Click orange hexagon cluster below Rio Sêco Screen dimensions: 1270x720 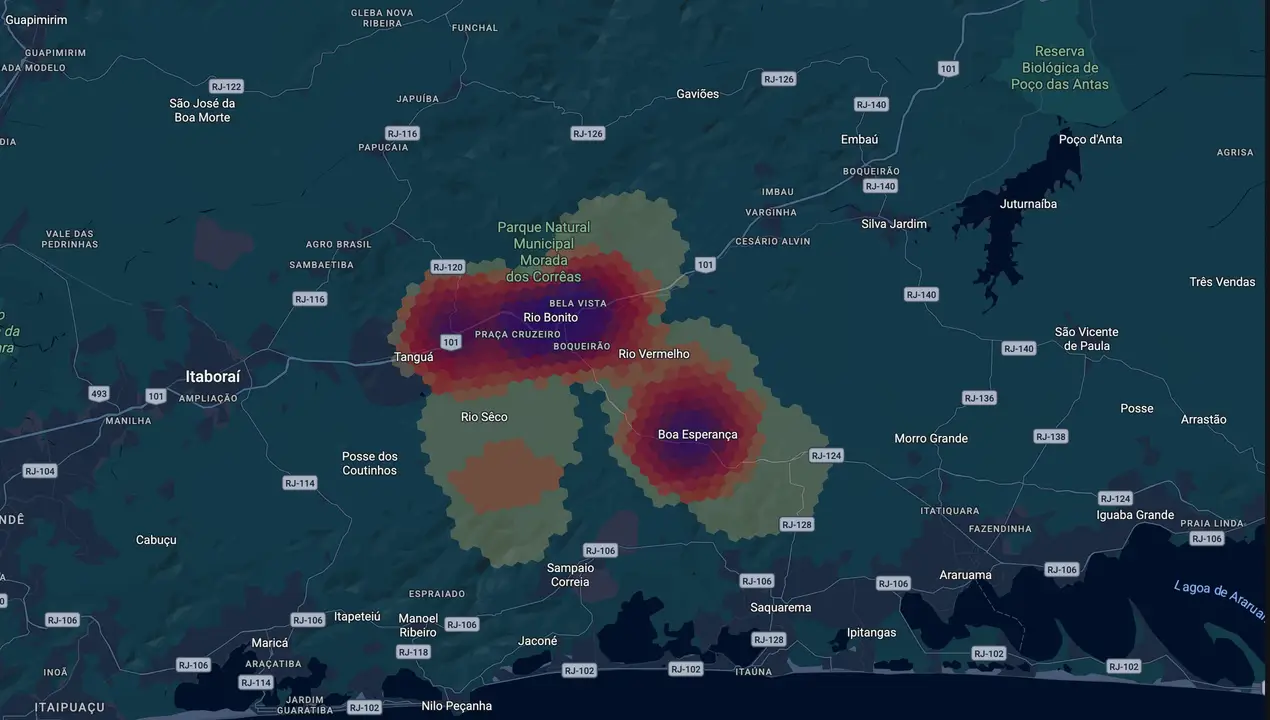pos(505,476)
